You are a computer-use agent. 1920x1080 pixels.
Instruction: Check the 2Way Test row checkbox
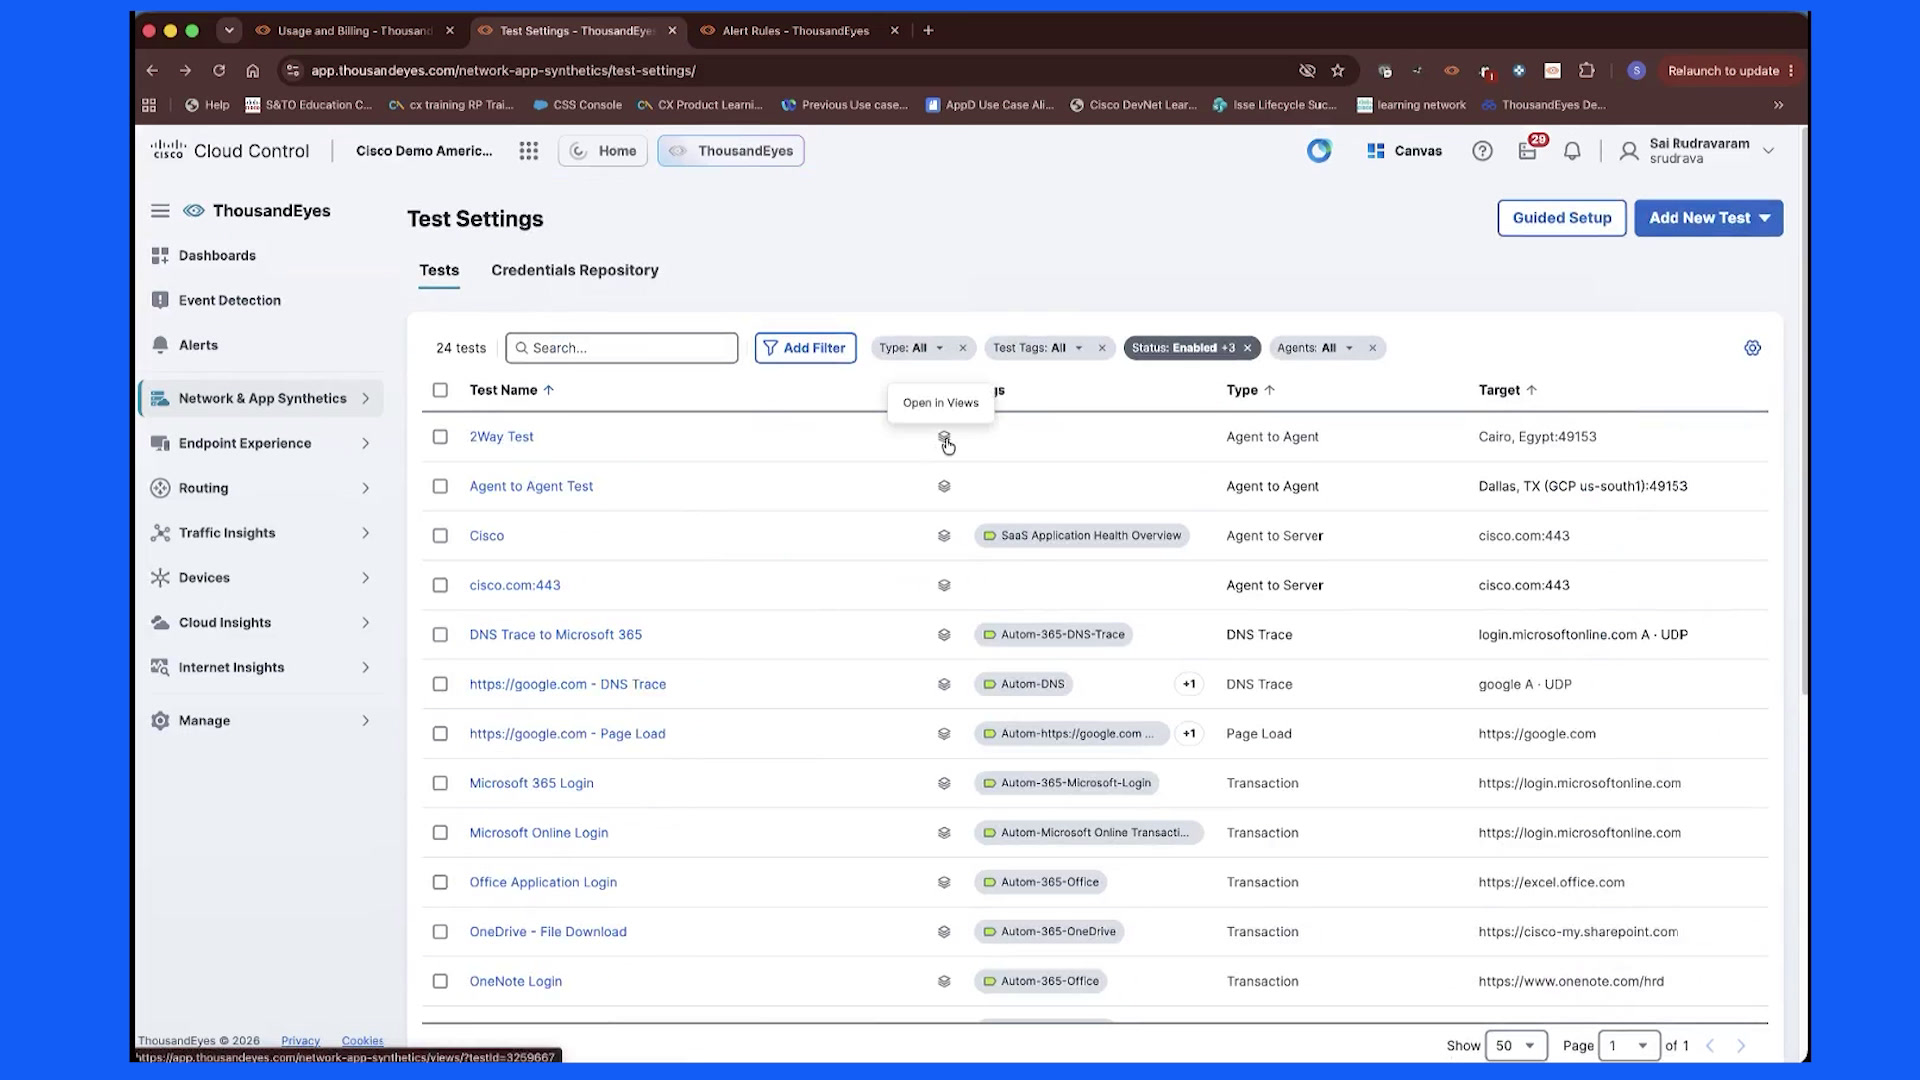pos(440,437)
